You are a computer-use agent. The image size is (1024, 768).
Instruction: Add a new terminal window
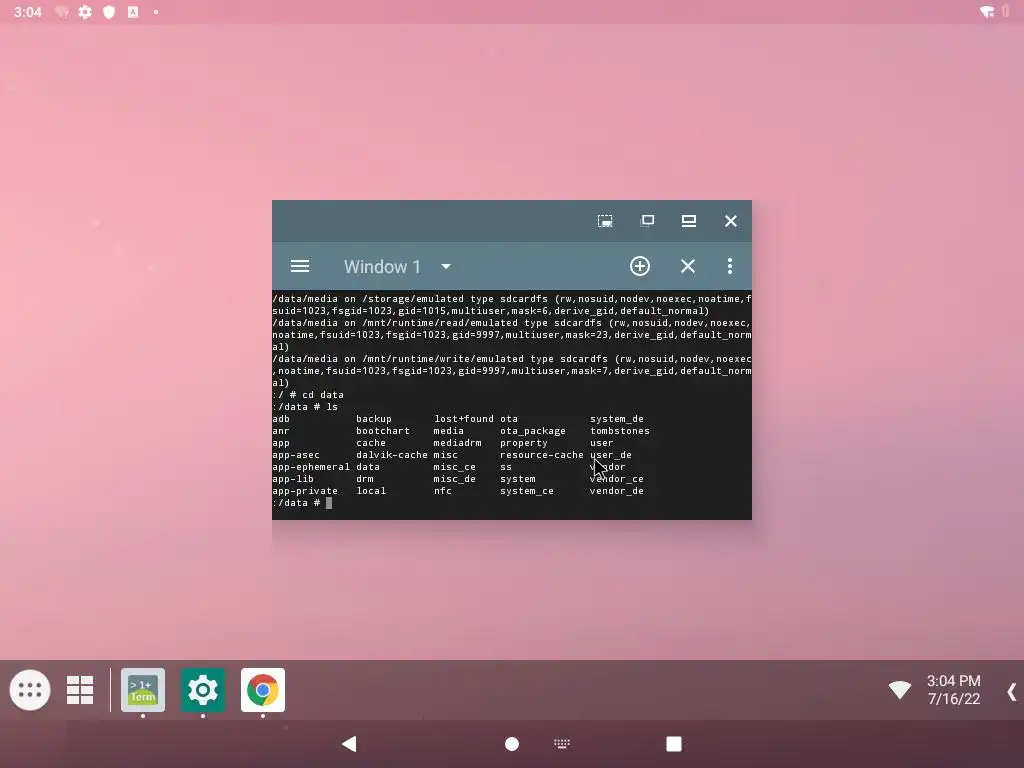(639, 266)
